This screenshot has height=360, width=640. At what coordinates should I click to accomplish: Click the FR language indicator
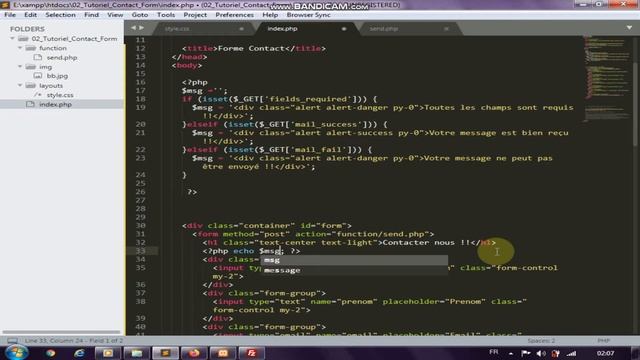click(493, 352)
